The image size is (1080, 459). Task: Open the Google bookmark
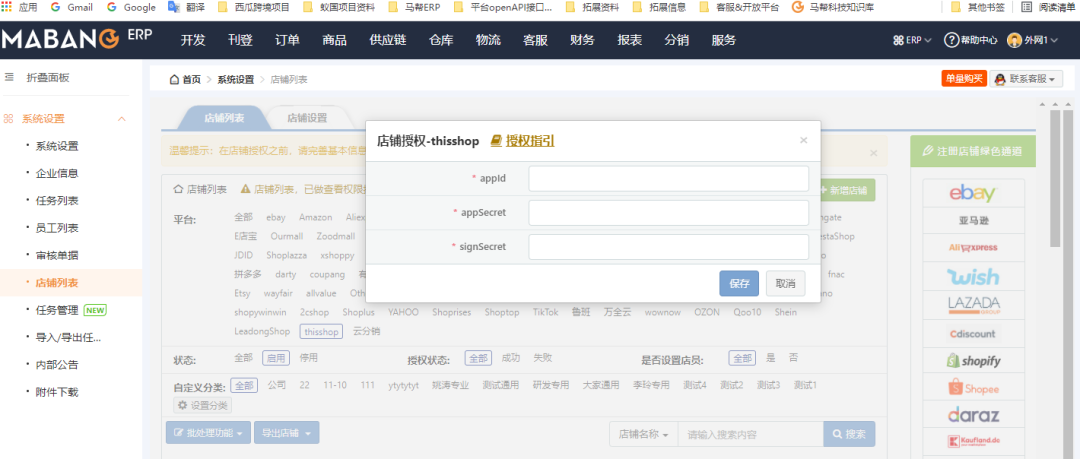[x=132, y=8]
